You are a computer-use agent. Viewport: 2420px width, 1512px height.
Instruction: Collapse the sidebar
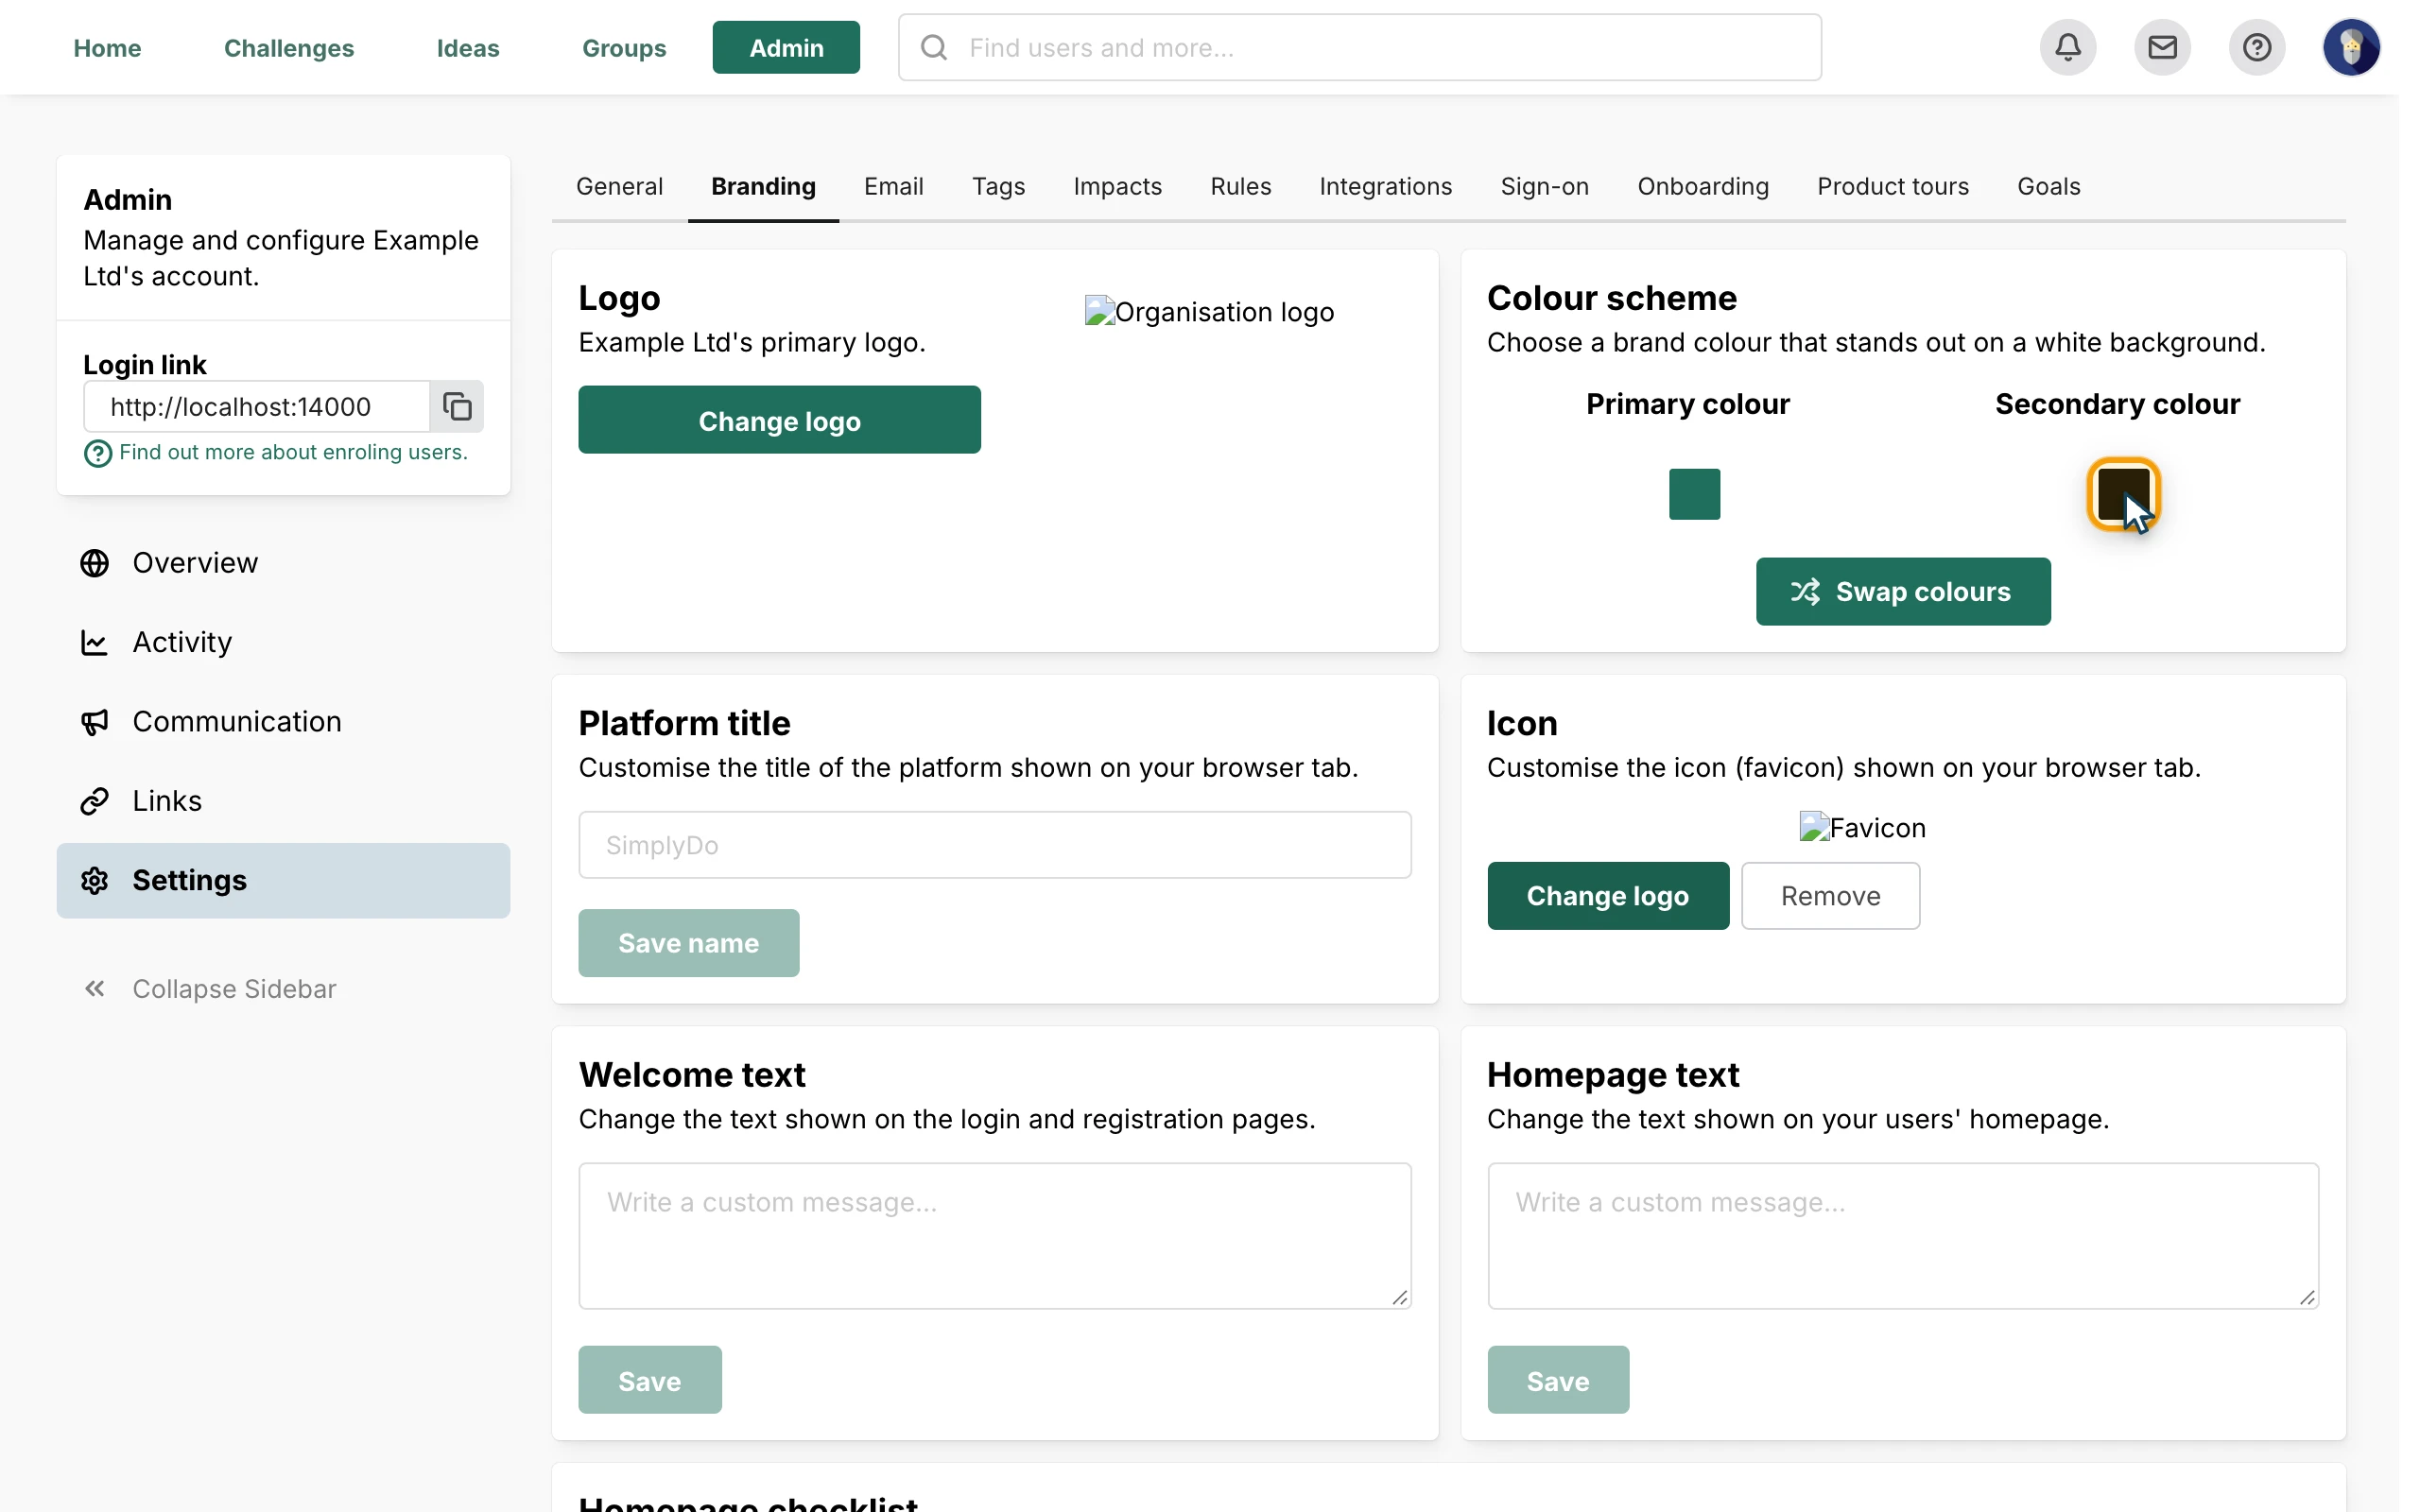(210, 988)
